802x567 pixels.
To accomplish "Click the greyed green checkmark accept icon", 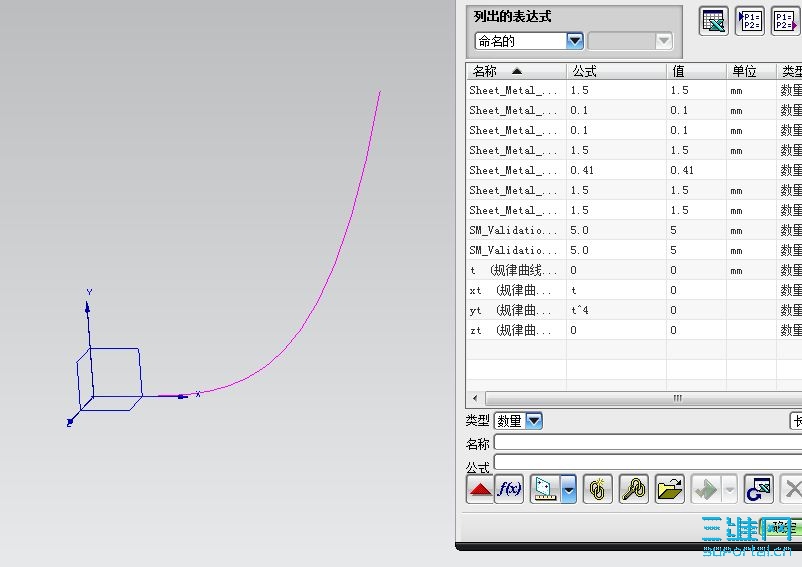I will coord(706,489).
